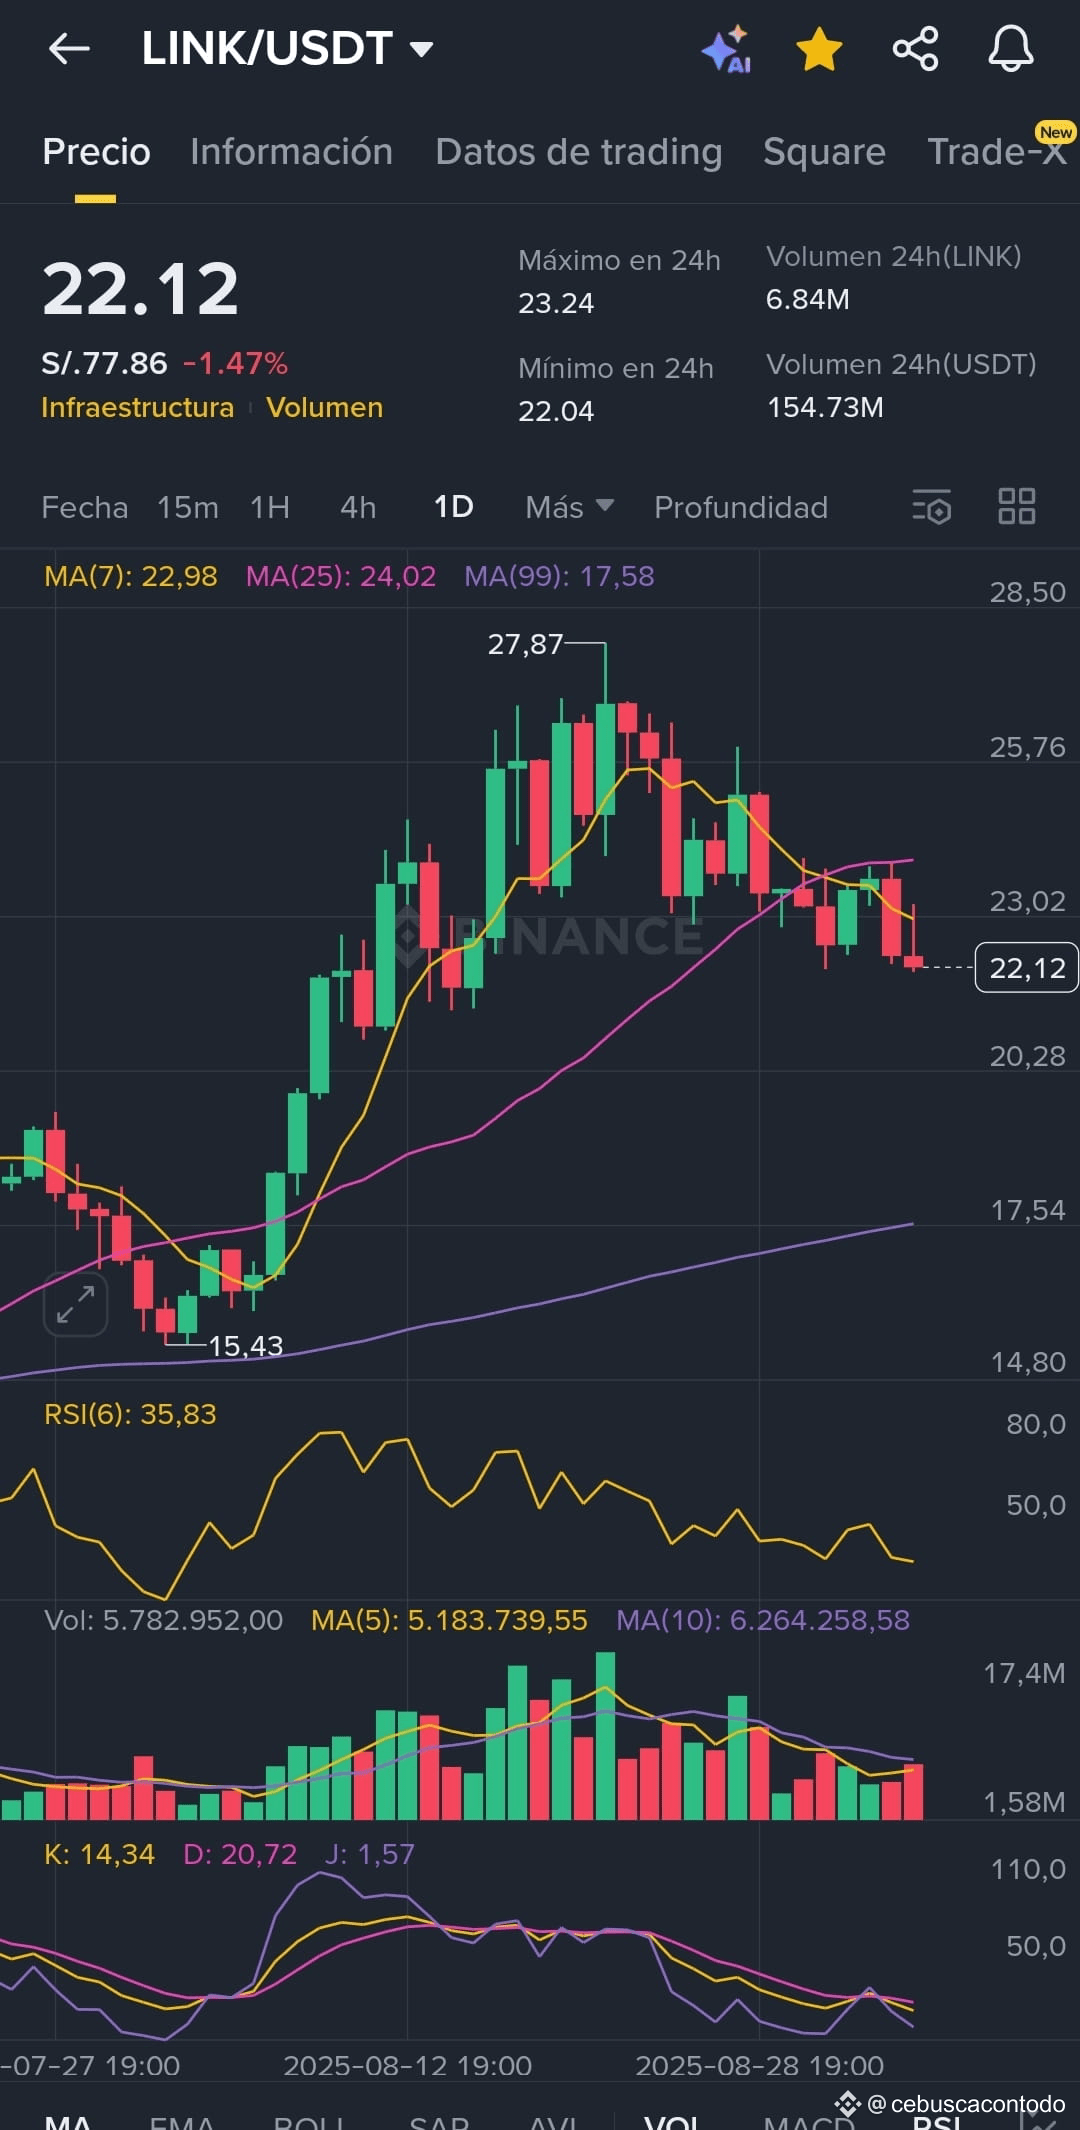The width and height of the screenshot is (1080, 2130).
Task: Tap the S/.77.86 local price
Action: [104, 363]
